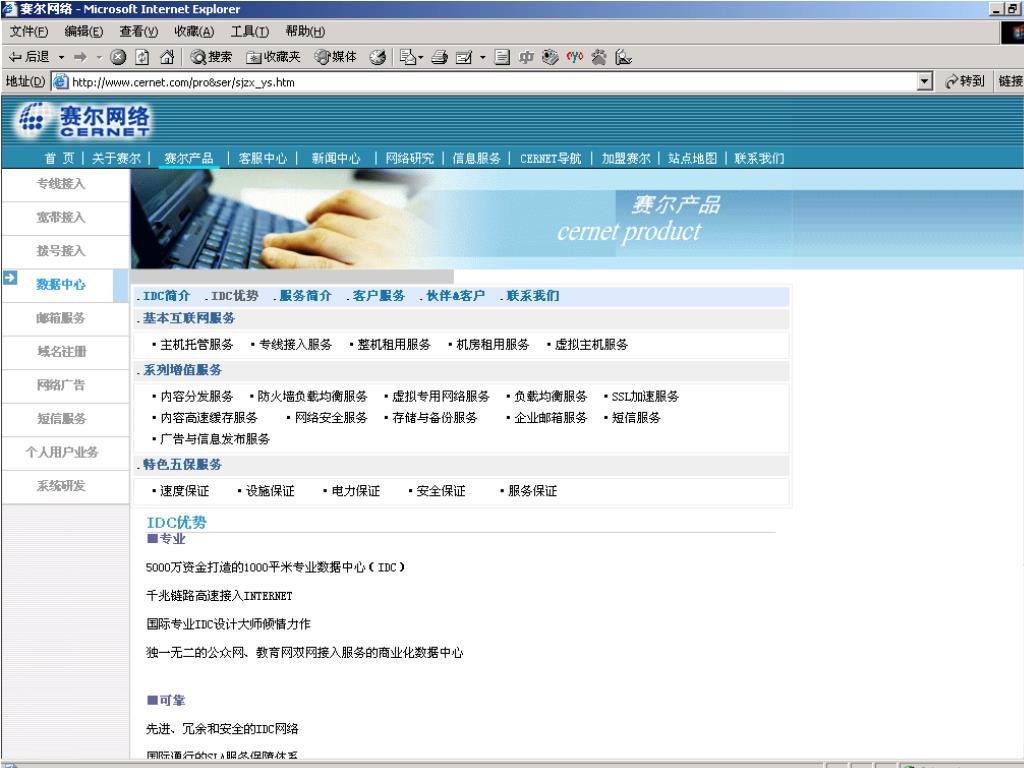
Task: Open the 帮助(H) menu
Action: pyautogui.click(x=305, y=31)
